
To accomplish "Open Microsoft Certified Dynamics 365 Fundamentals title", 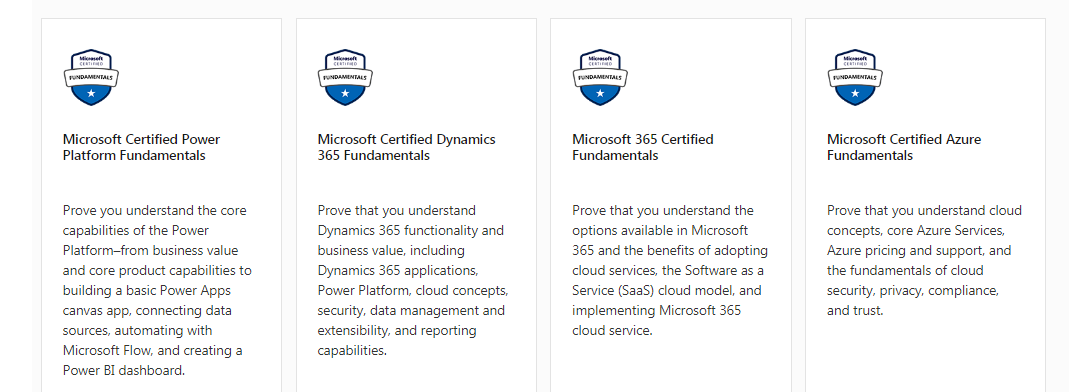I will coord(406,148).
